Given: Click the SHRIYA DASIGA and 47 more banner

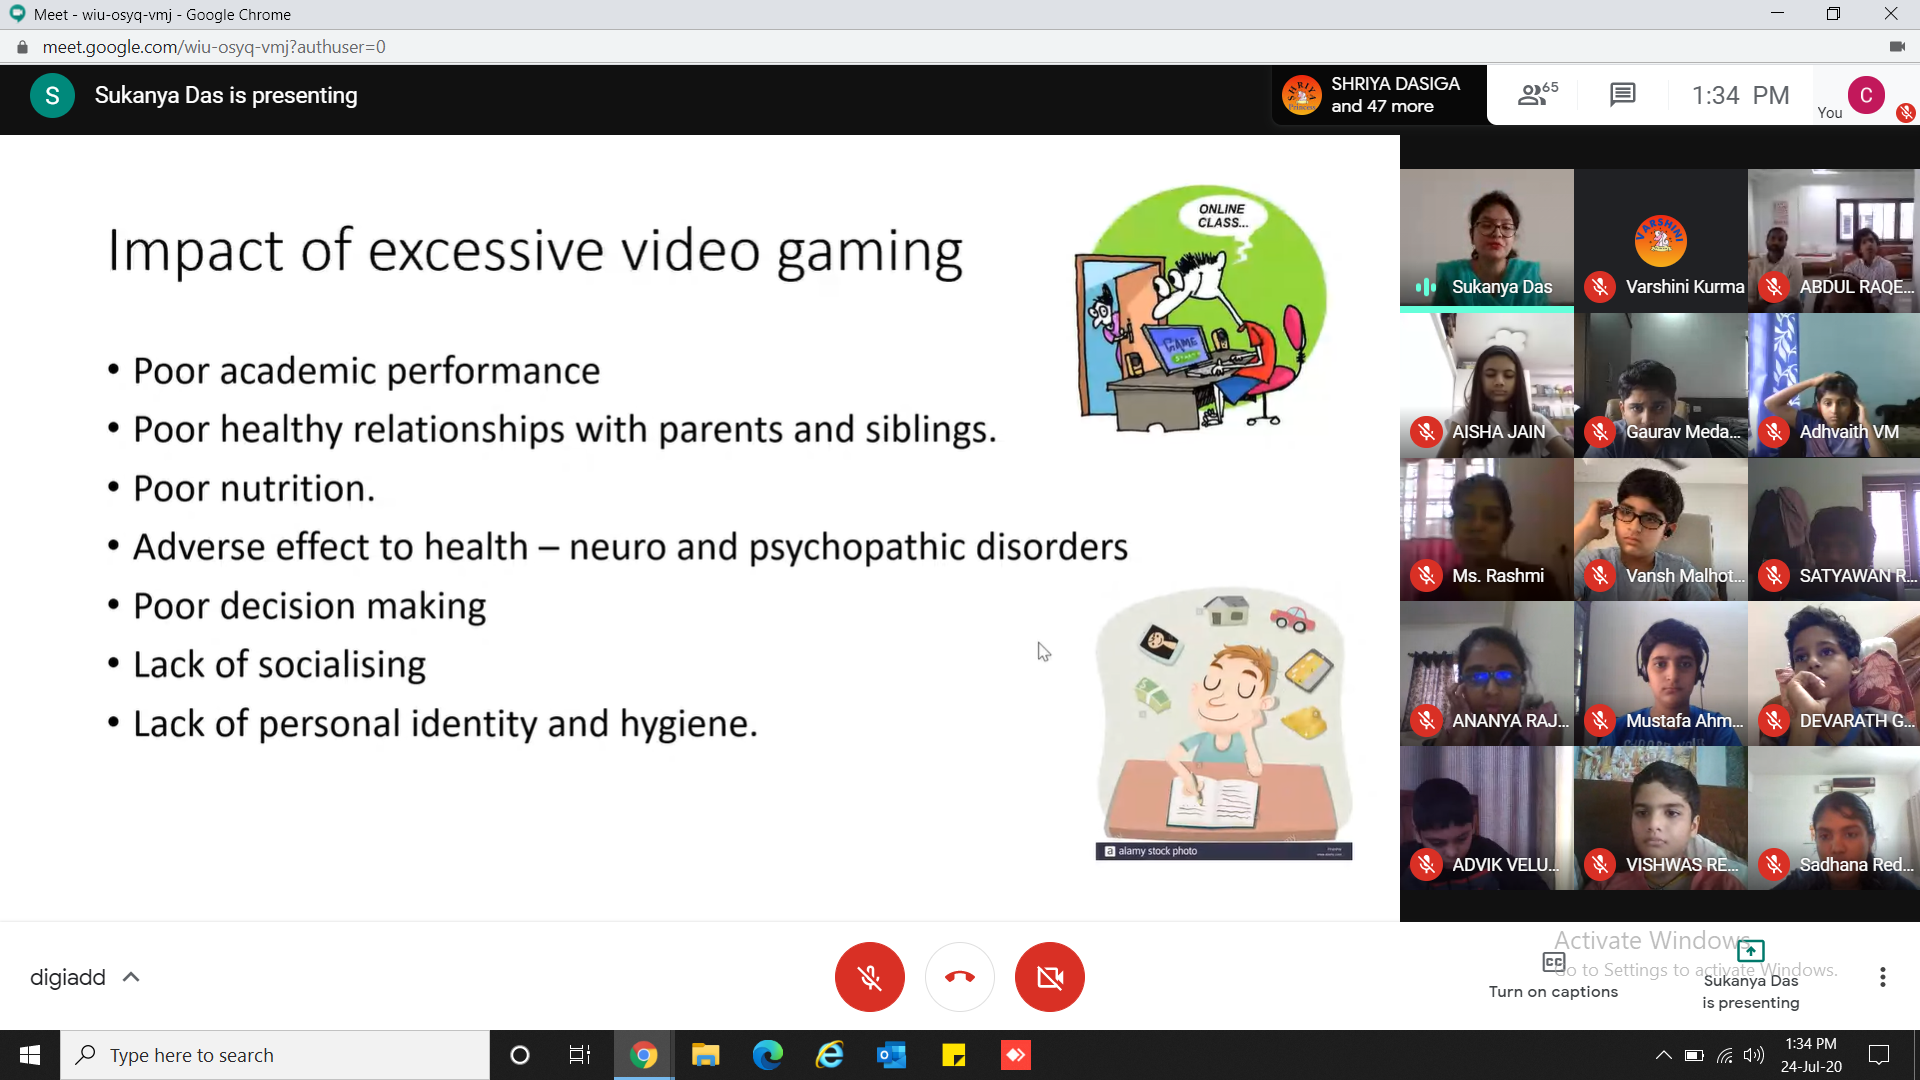Looking at the screenshot, I should pos(1378,95).
